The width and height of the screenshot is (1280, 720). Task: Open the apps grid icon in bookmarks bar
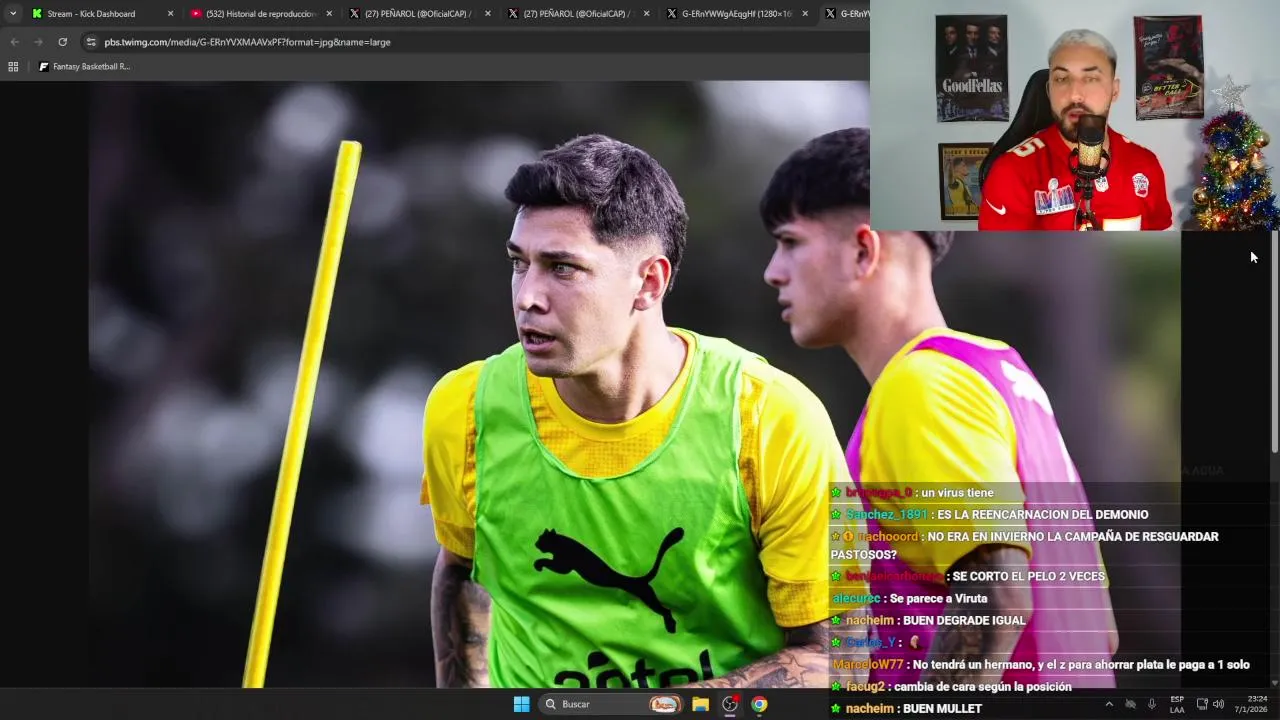click(13, 67)
